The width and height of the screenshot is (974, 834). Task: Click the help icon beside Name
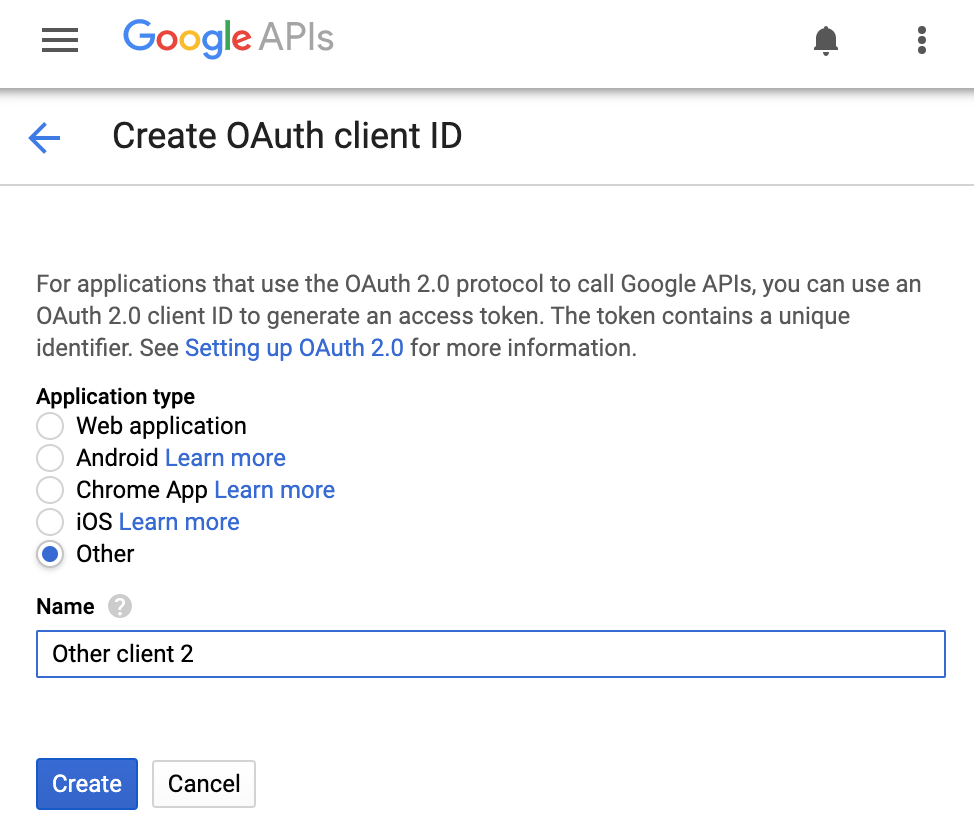click(x=120, y=606)
